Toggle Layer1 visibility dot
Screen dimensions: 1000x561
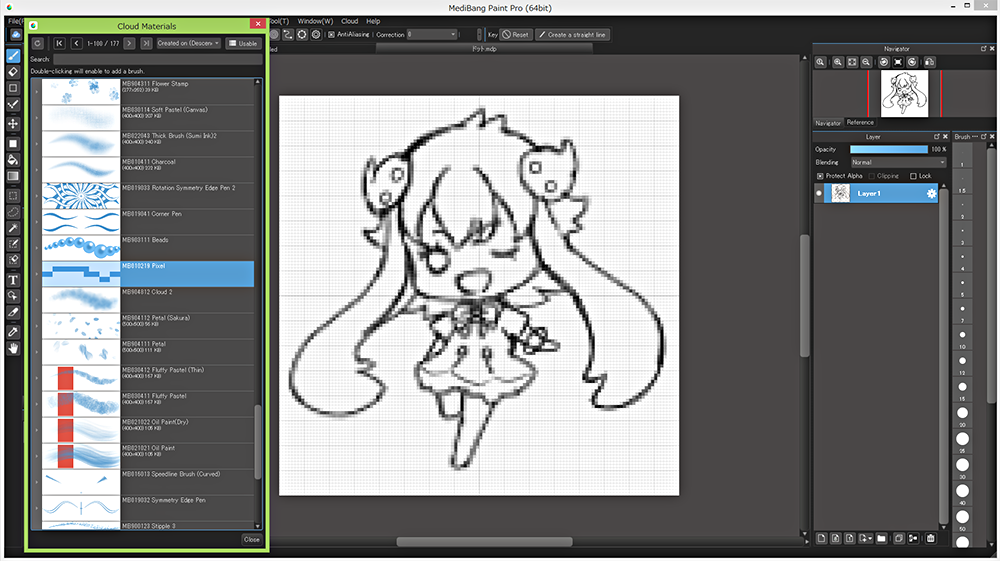819,193
